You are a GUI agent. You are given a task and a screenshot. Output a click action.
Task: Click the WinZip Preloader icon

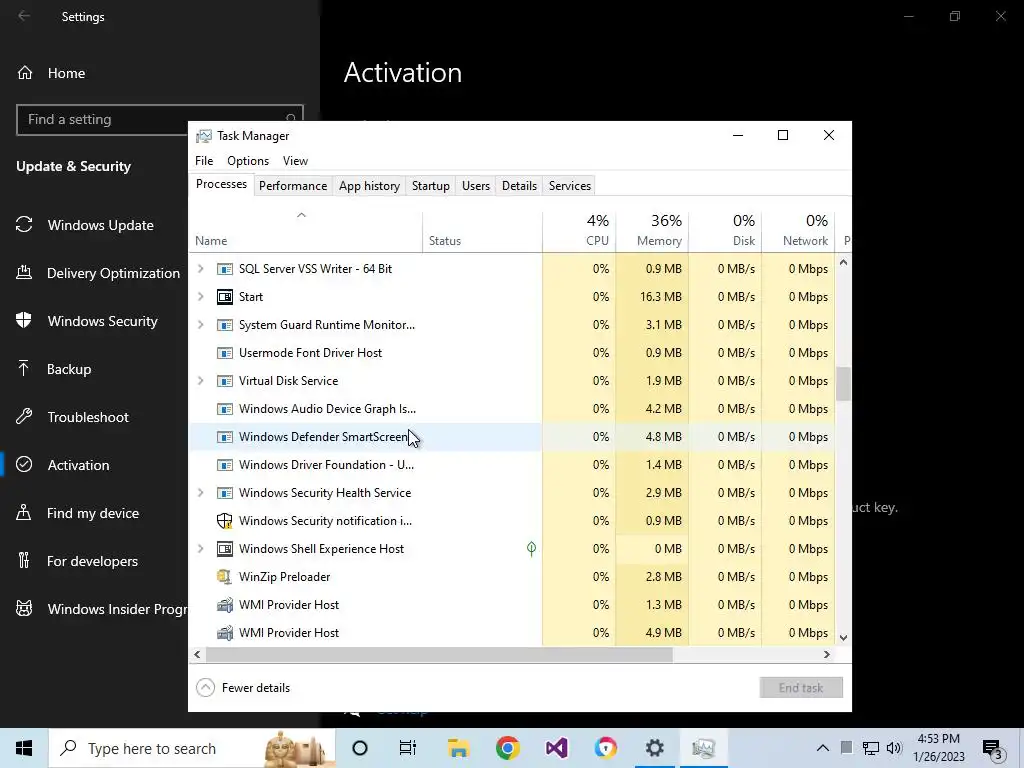[225, 577]
